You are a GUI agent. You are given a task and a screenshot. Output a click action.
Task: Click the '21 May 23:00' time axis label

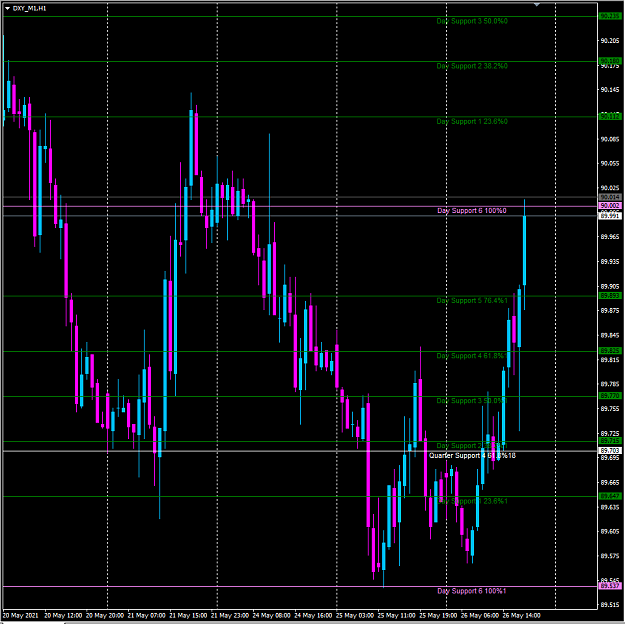(x=230, y=615)
